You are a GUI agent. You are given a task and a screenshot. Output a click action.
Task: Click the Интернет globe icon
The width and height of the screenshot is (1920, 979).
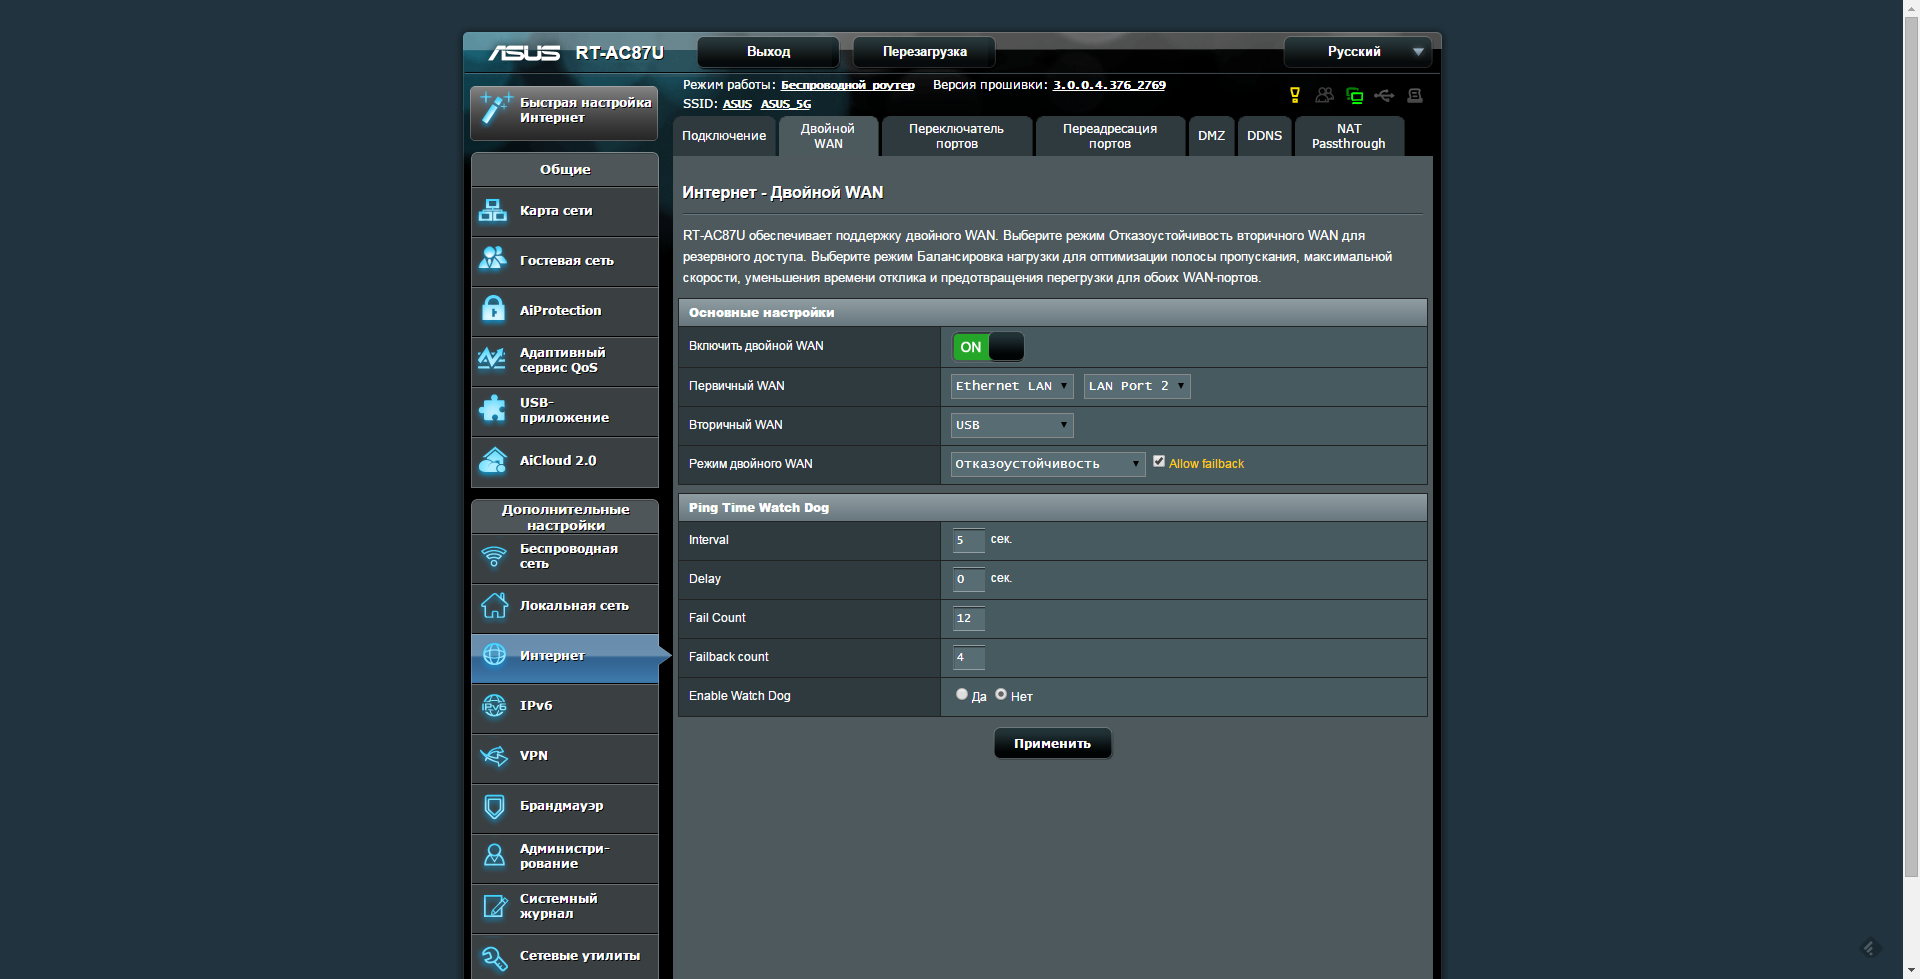coord(494,655)
